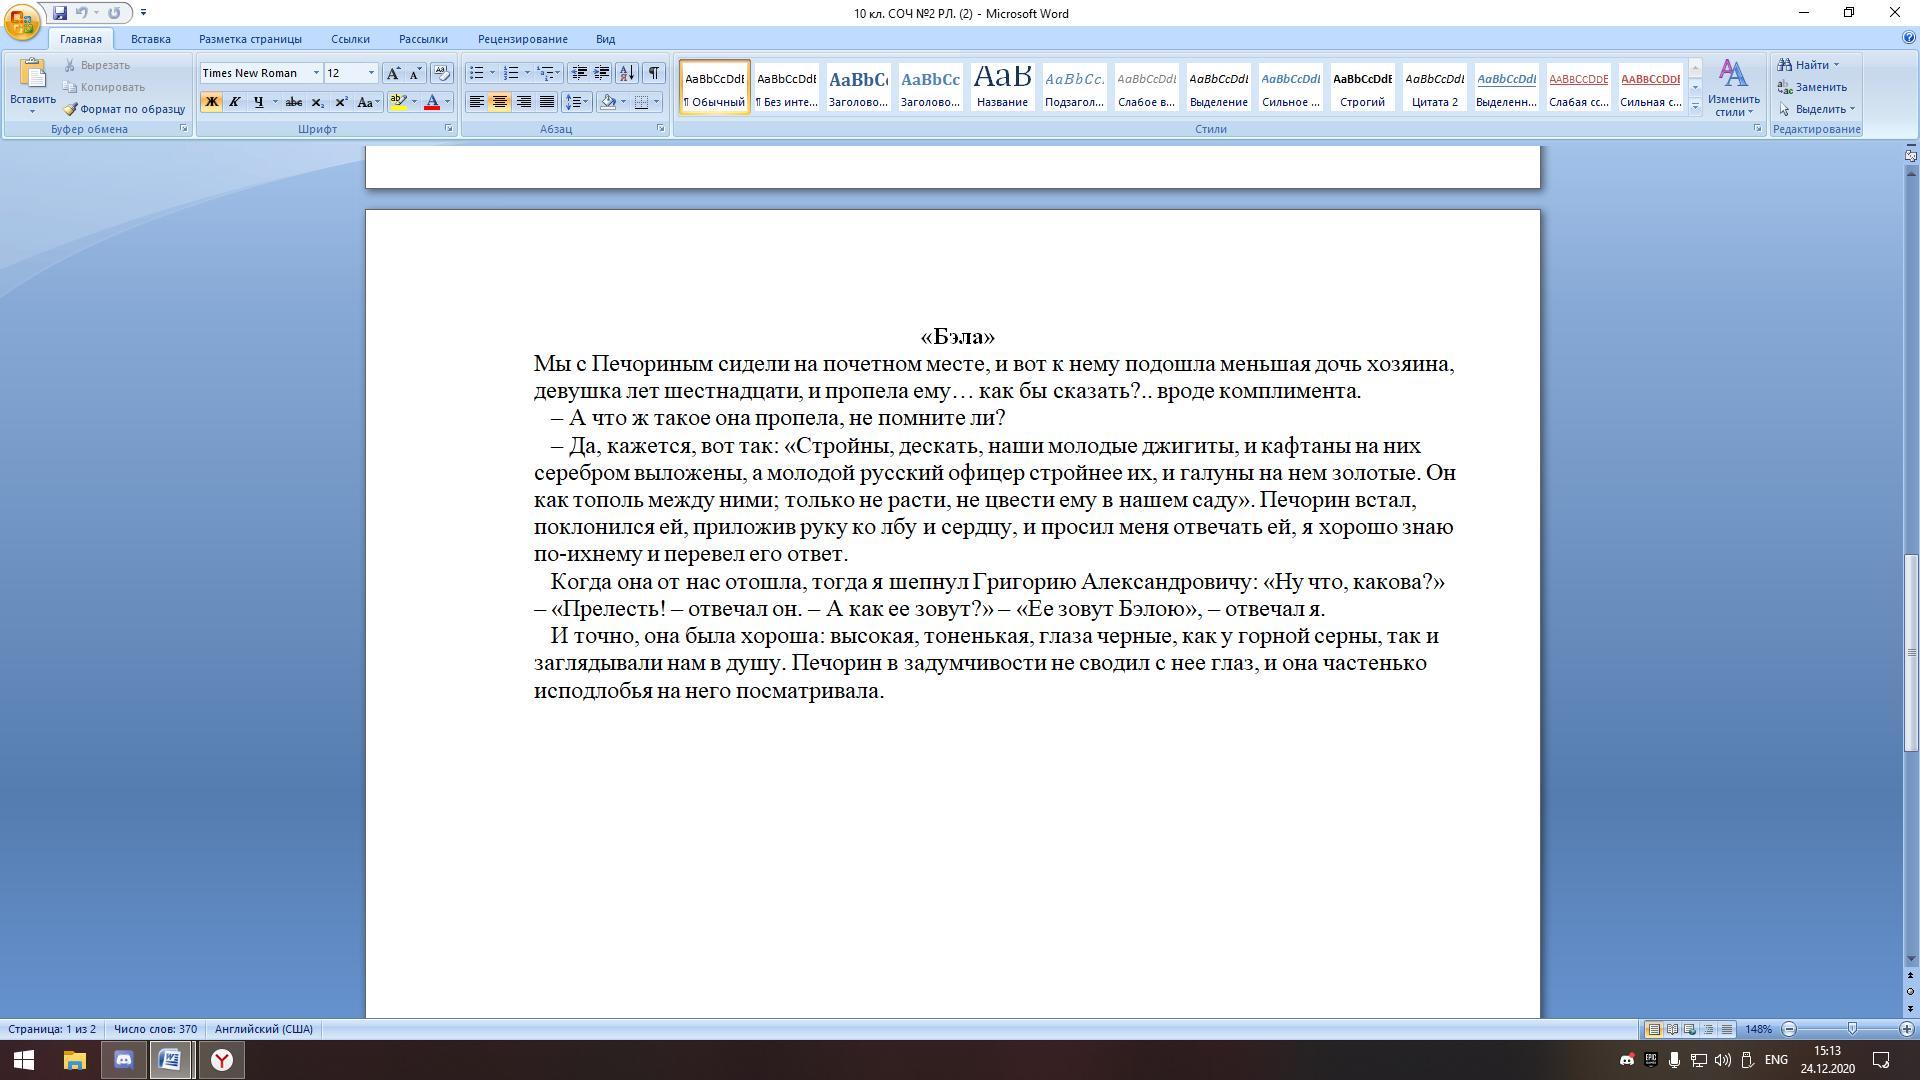Toggle Bold formatting
1920x1080 pixels.
211,102
